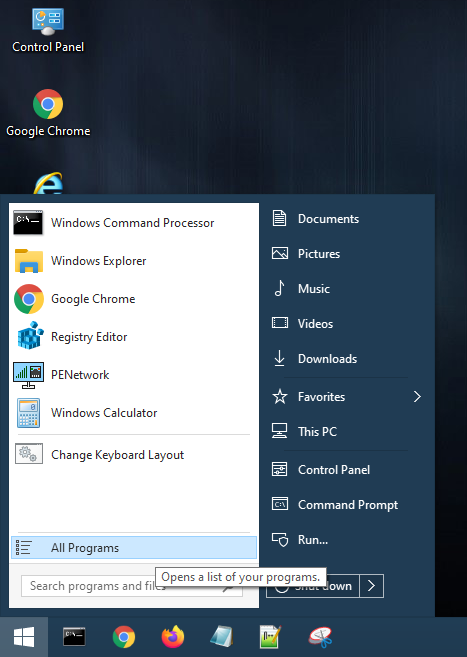Click the Shut down button
Viewport: 467px width, 657px height.
click(x=313, y=586)
